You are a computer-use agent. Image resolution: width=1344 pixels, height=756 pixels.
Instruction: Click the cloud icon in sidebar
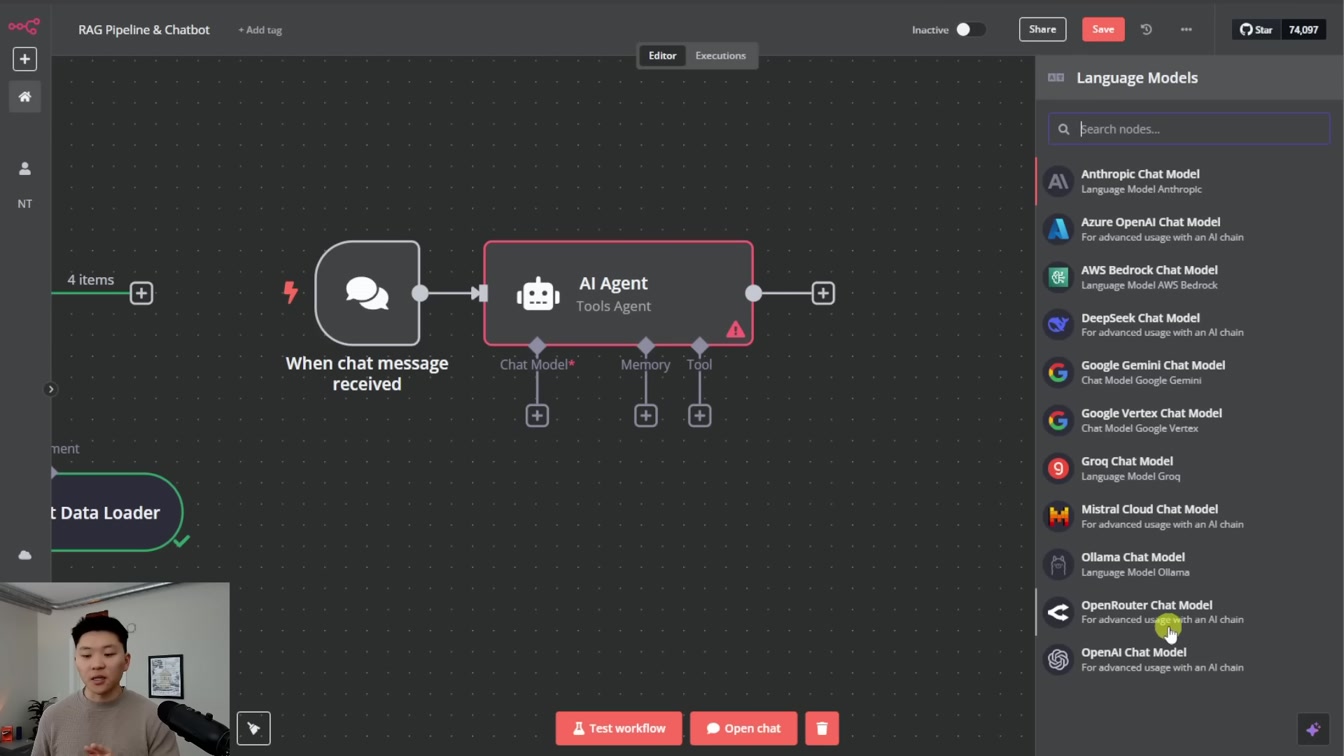[25, 555]
